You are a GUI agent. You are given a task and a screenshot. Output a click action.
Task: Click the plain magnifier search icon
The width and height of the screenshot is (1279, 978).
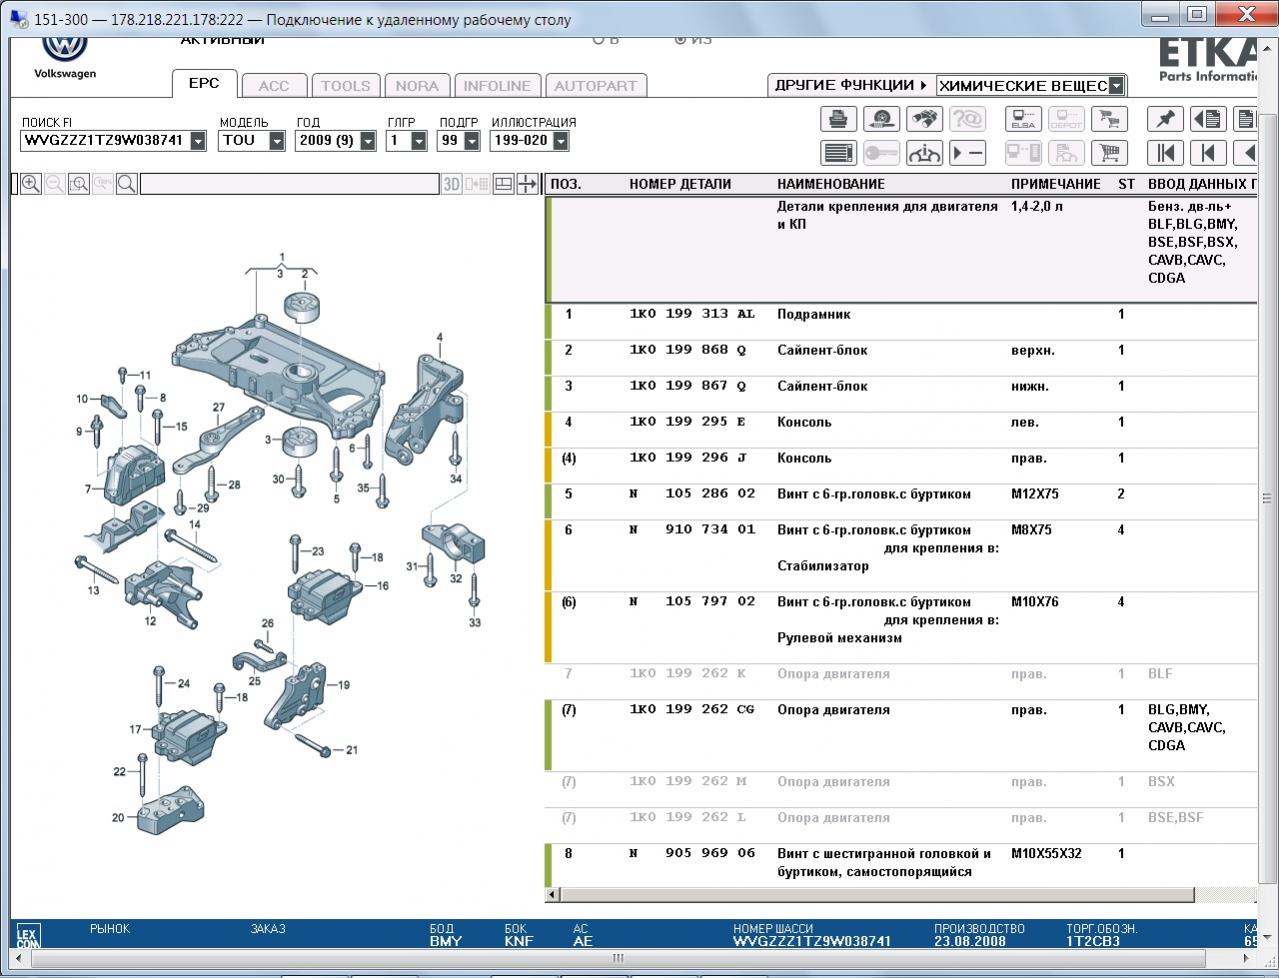[127, 184]
